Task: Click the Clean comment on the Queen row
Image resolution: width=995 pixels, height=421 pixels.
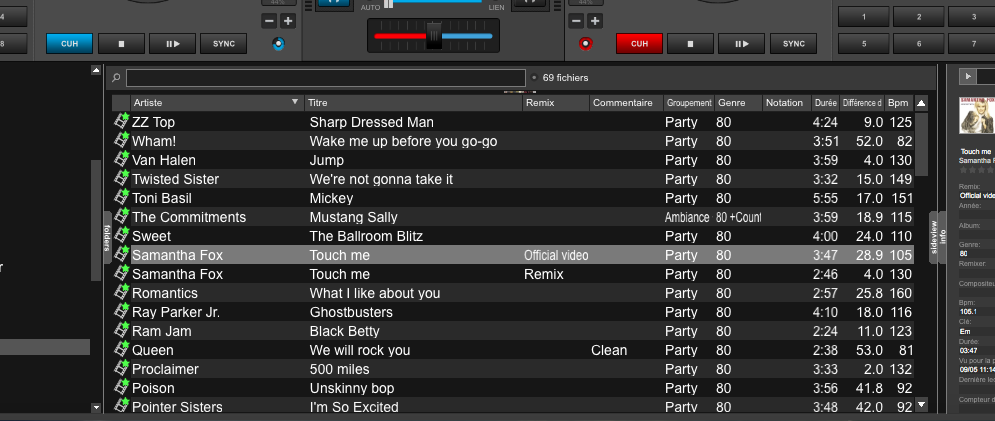Action: (x=609, y=350)
